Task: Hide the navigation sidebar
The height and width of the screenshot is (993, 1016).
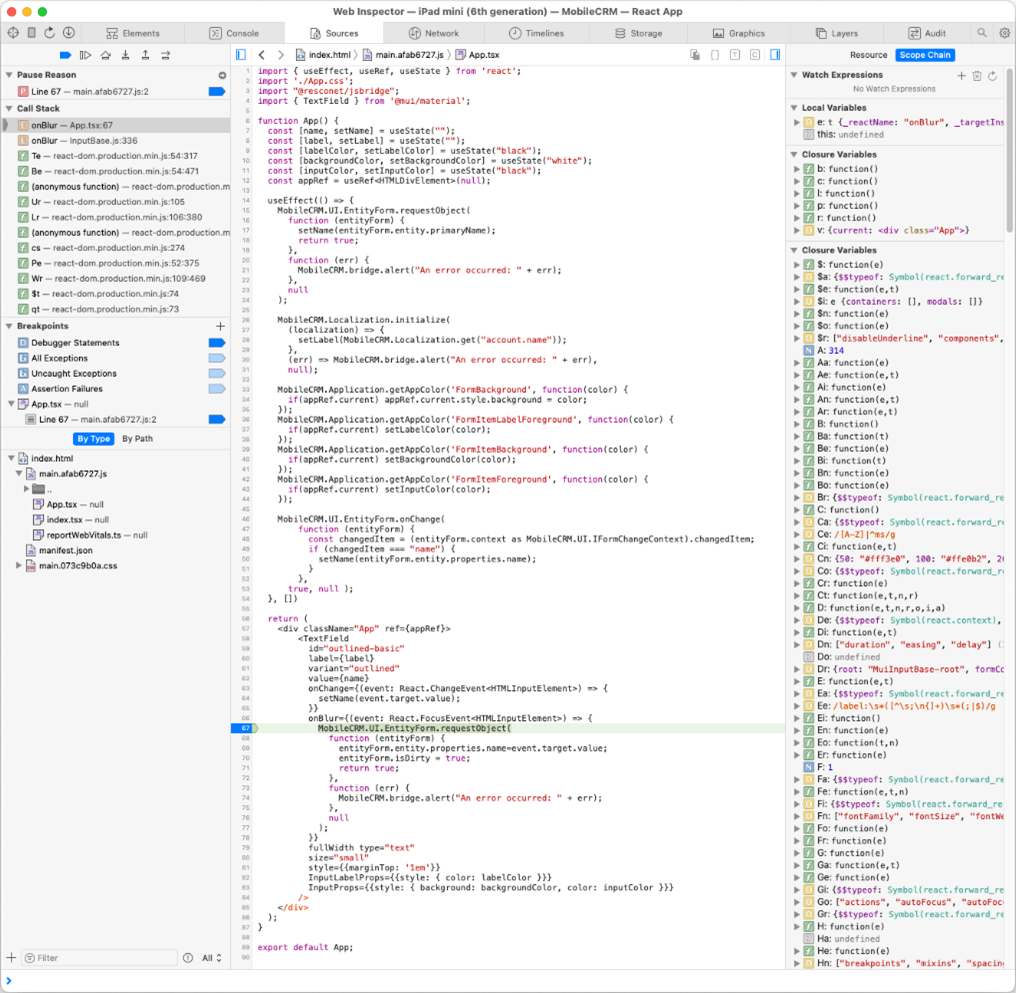Action: (240, 54)
